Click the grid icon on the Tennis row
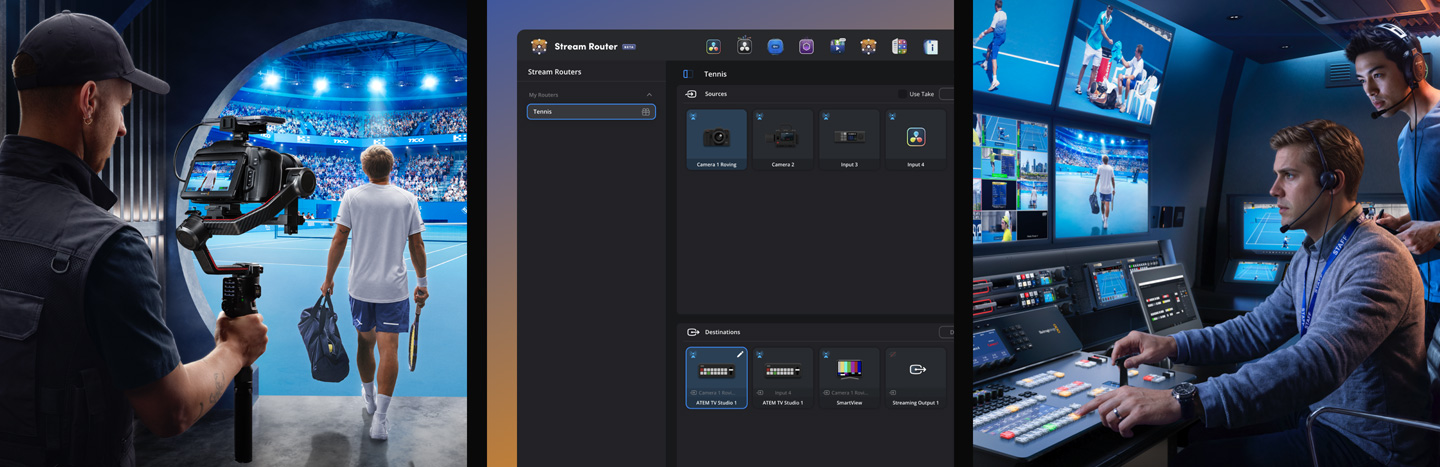1440x467 pixels. click(x=646, y=112)
